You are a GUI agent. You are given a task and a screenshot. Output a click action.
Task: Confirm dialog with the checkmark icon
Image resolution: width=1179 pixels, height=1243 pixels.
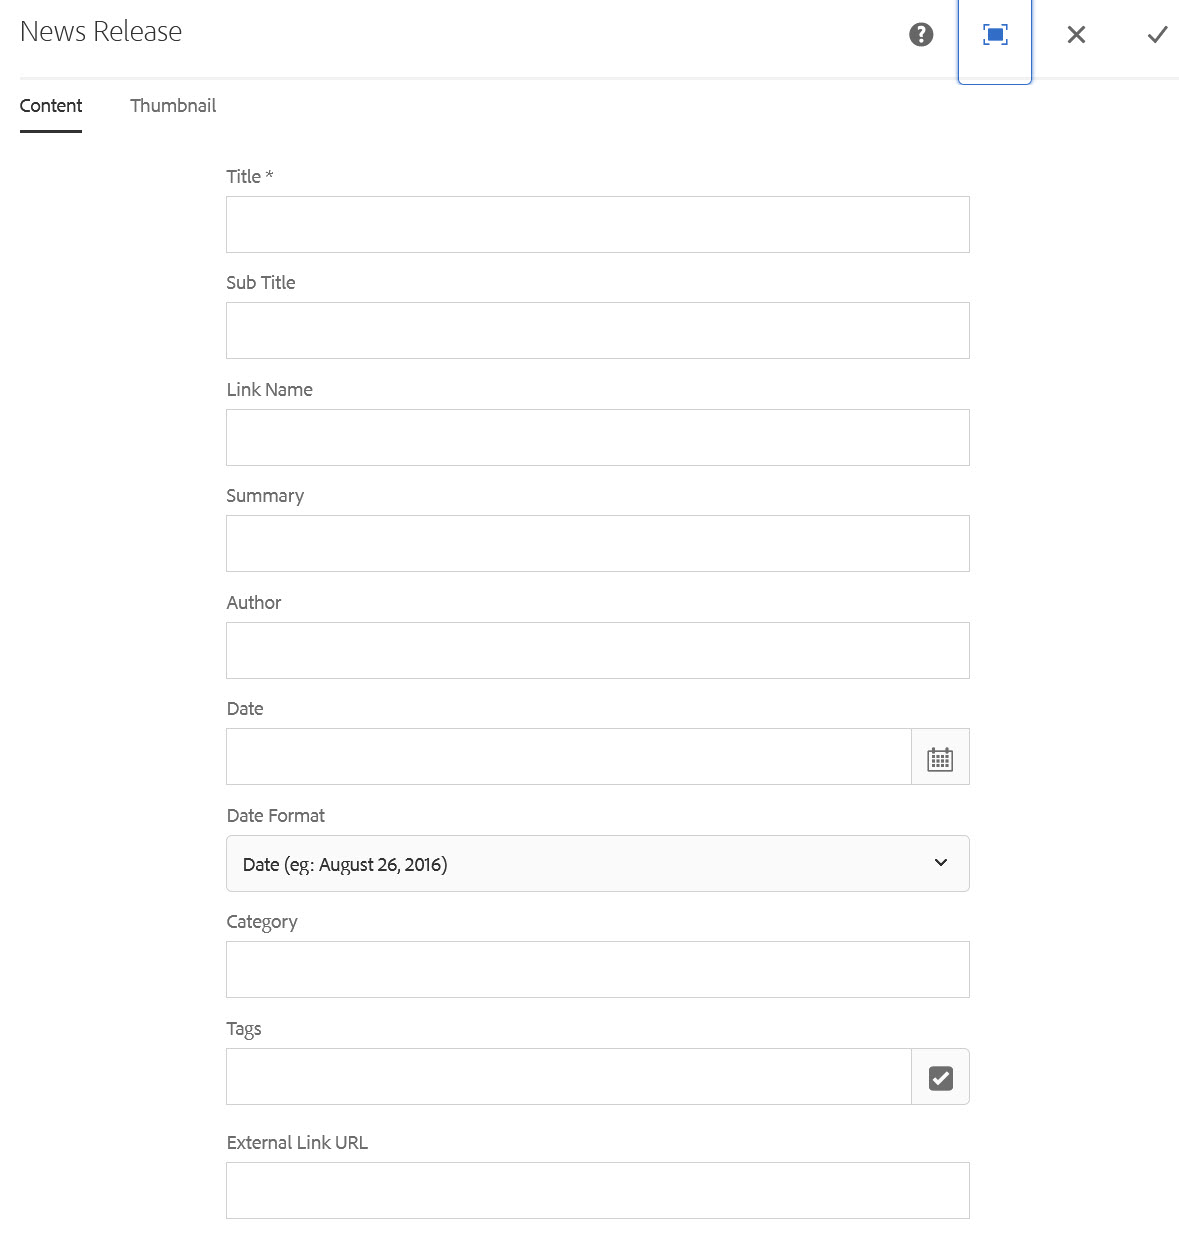[x=1157, y=35]
